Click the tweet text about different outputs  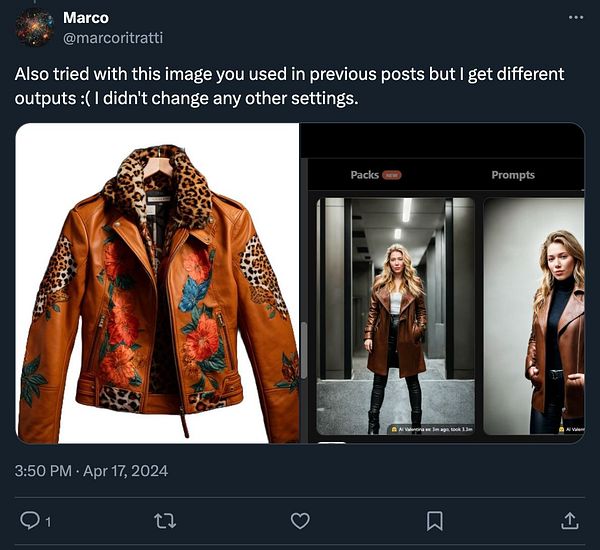coord(290,87)
